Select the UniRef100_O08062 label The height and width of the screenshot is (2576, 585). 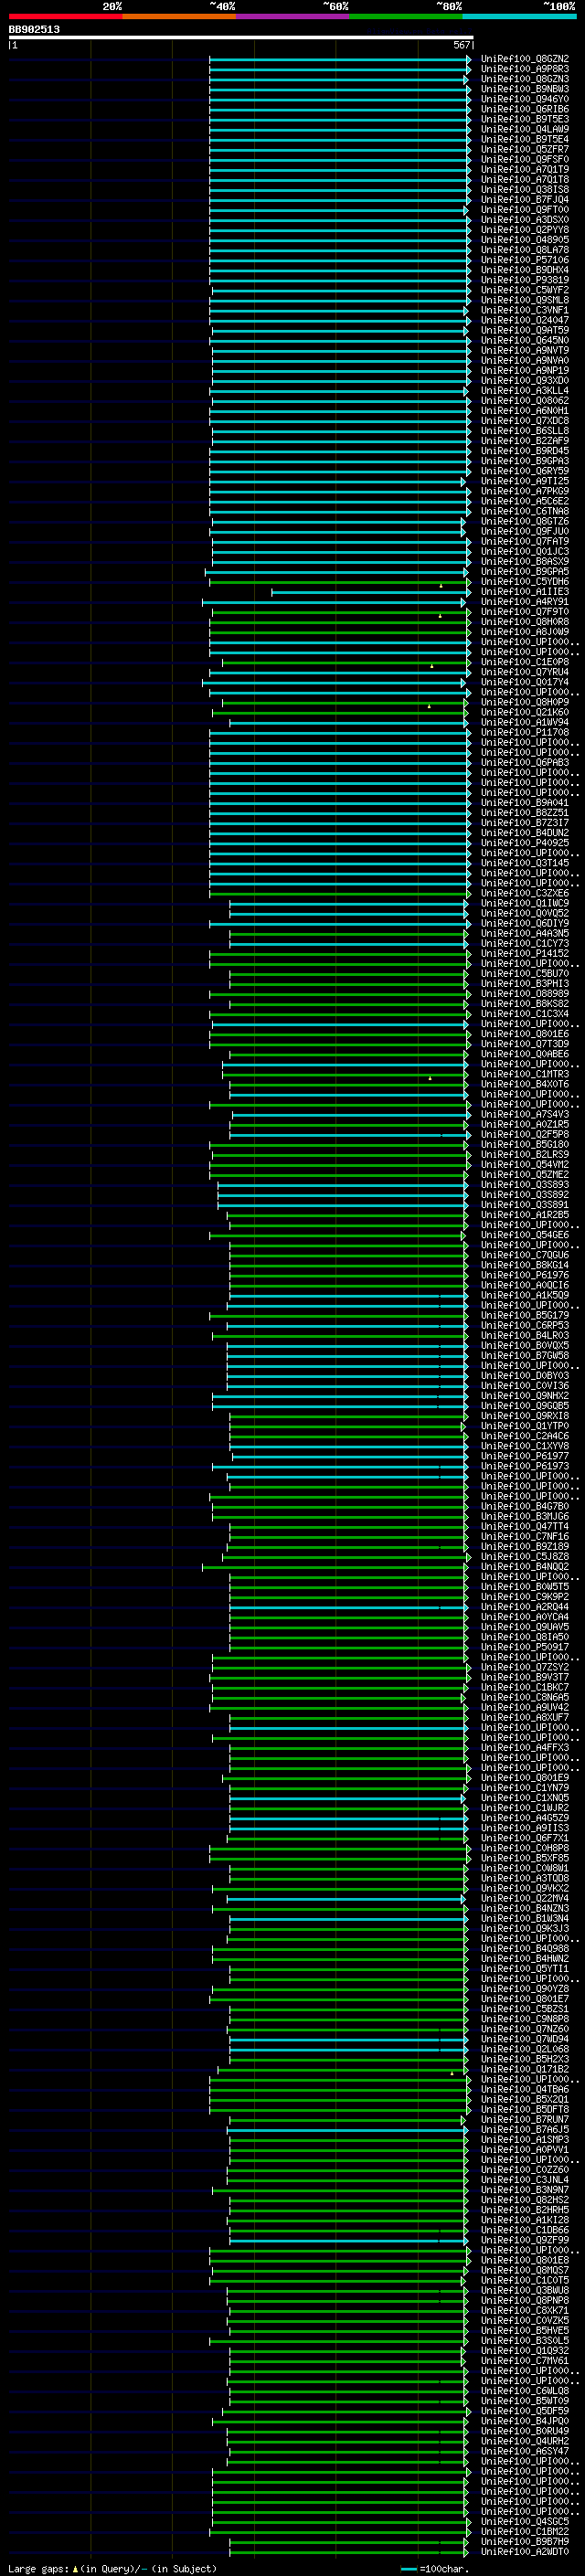525,401
